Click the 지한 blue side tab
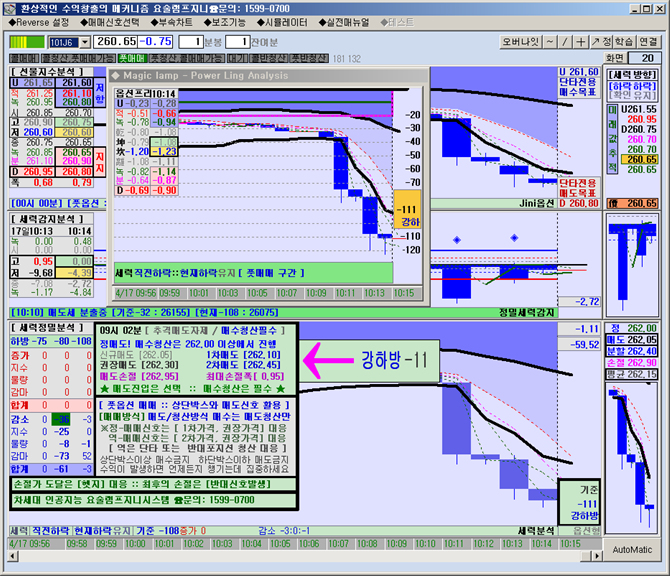This screenshot has width=670, height=576. (x=100, y=93)
